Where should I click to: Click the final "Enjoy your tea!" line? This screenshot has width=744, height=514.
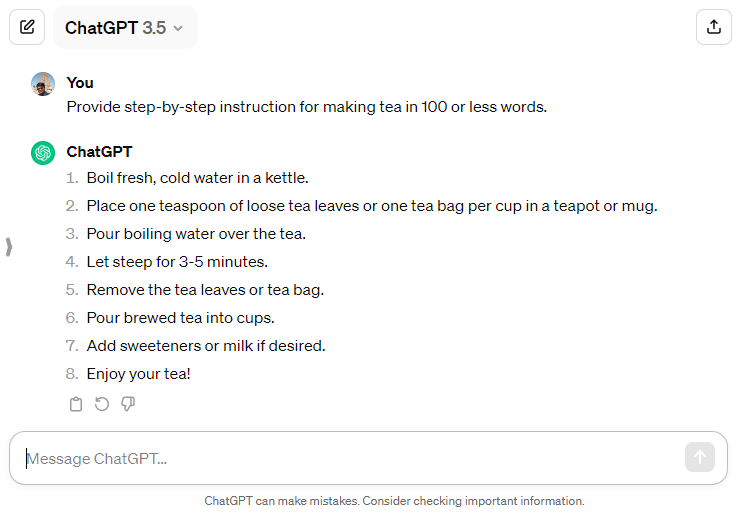[x=138, y=374]
